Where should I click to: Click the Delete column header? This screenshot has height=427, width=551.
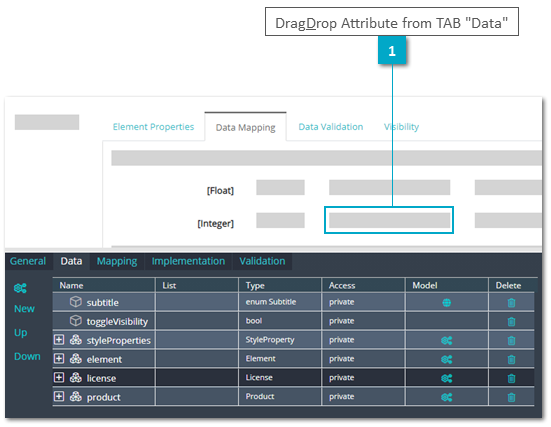pyautogui.click(x=511, y=285)
